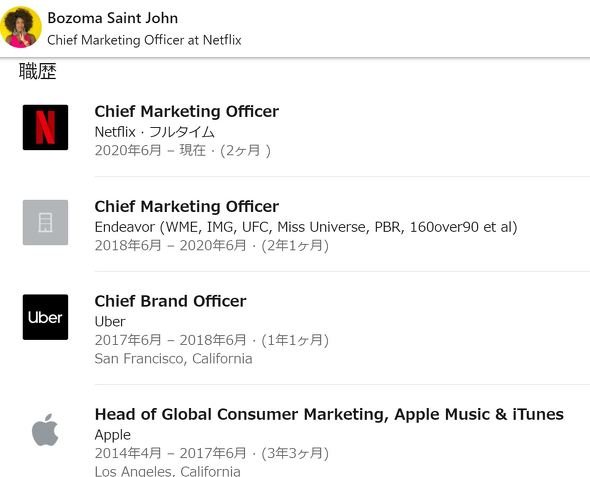Image resolution: width=590 pixels, height=477 pixels.
Task: Click the 2020年6月 – 現在 date range
Action: click(x=150, y=150)
